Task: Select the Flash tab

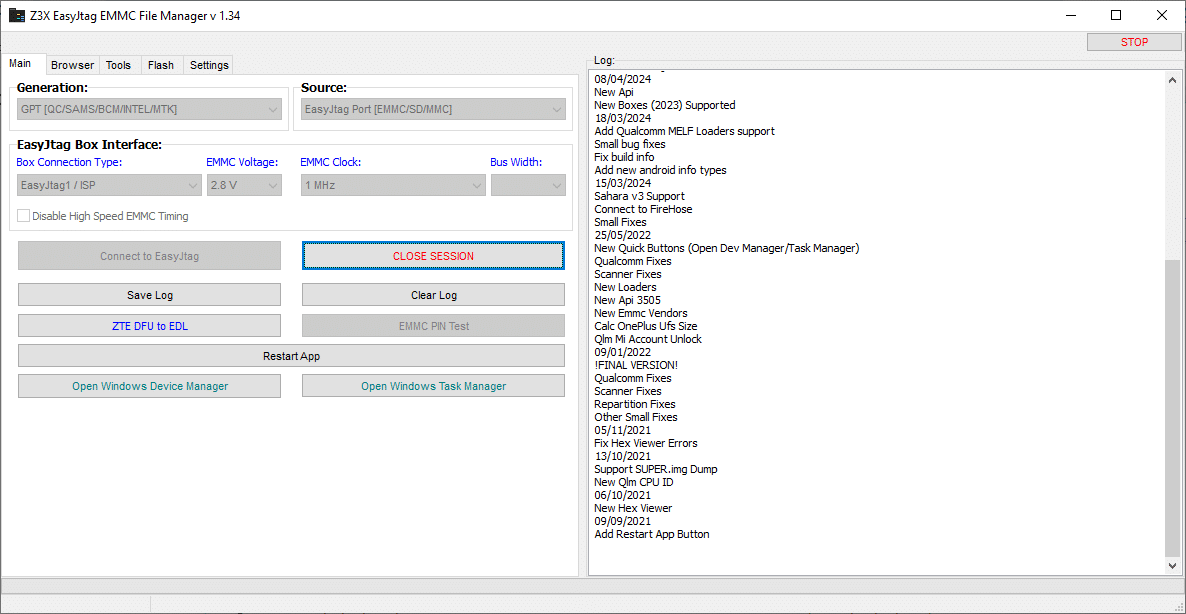Action: point(160,65)
